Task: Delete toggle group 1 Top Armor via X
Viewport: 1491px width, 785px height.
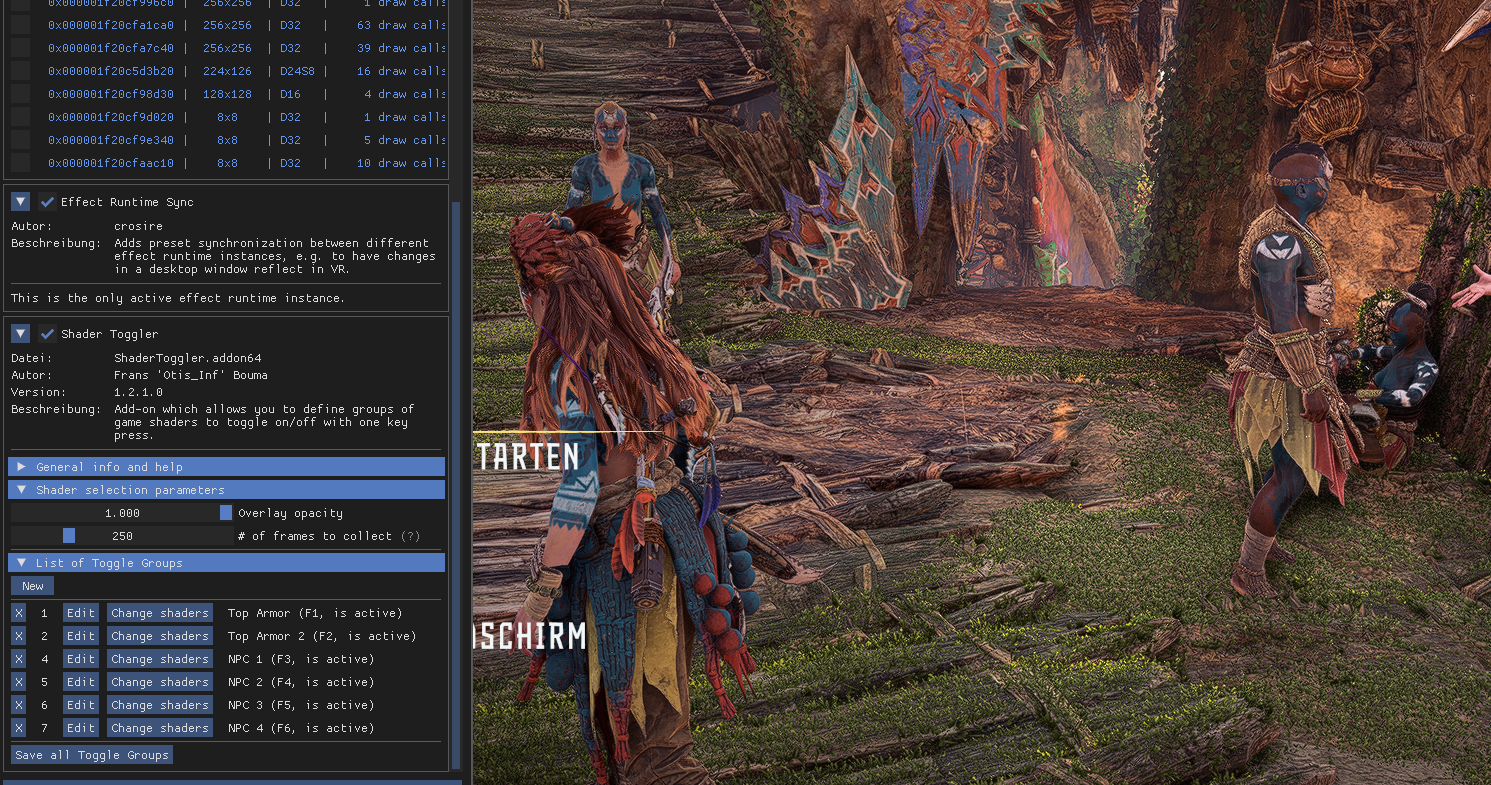Action: [19, 613]
